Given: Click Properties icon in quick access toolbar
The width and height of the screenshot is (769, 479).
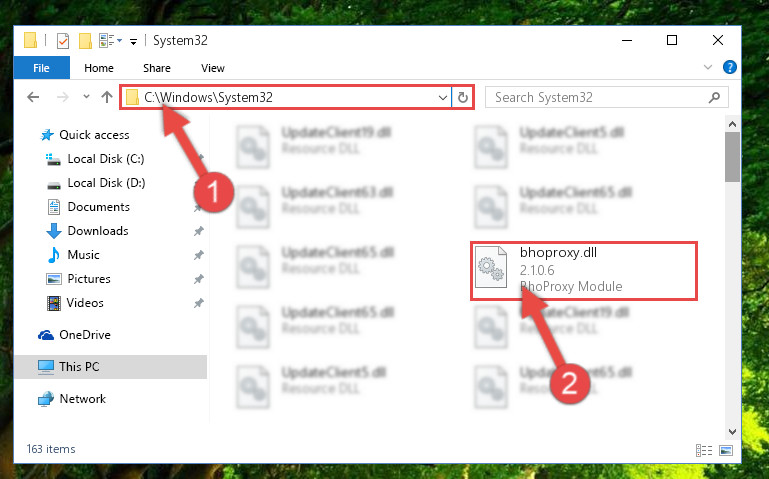Looking at the screenshot, I should (63, 41).
